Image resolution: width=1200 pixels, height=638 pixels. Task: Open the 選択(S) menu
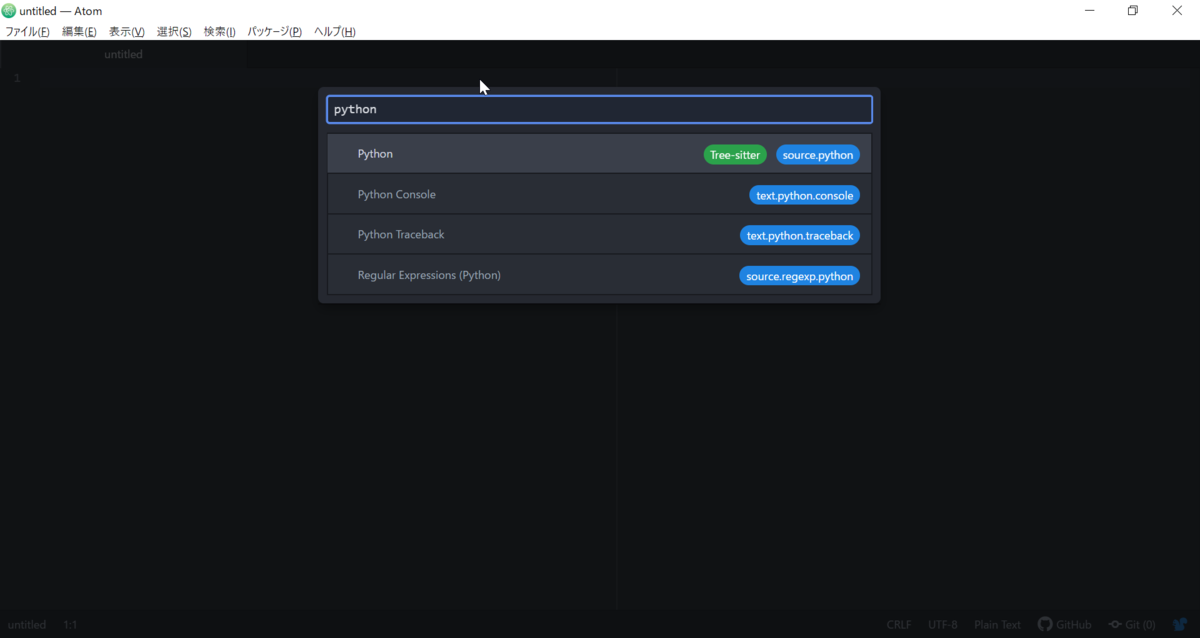pos(174,32)
